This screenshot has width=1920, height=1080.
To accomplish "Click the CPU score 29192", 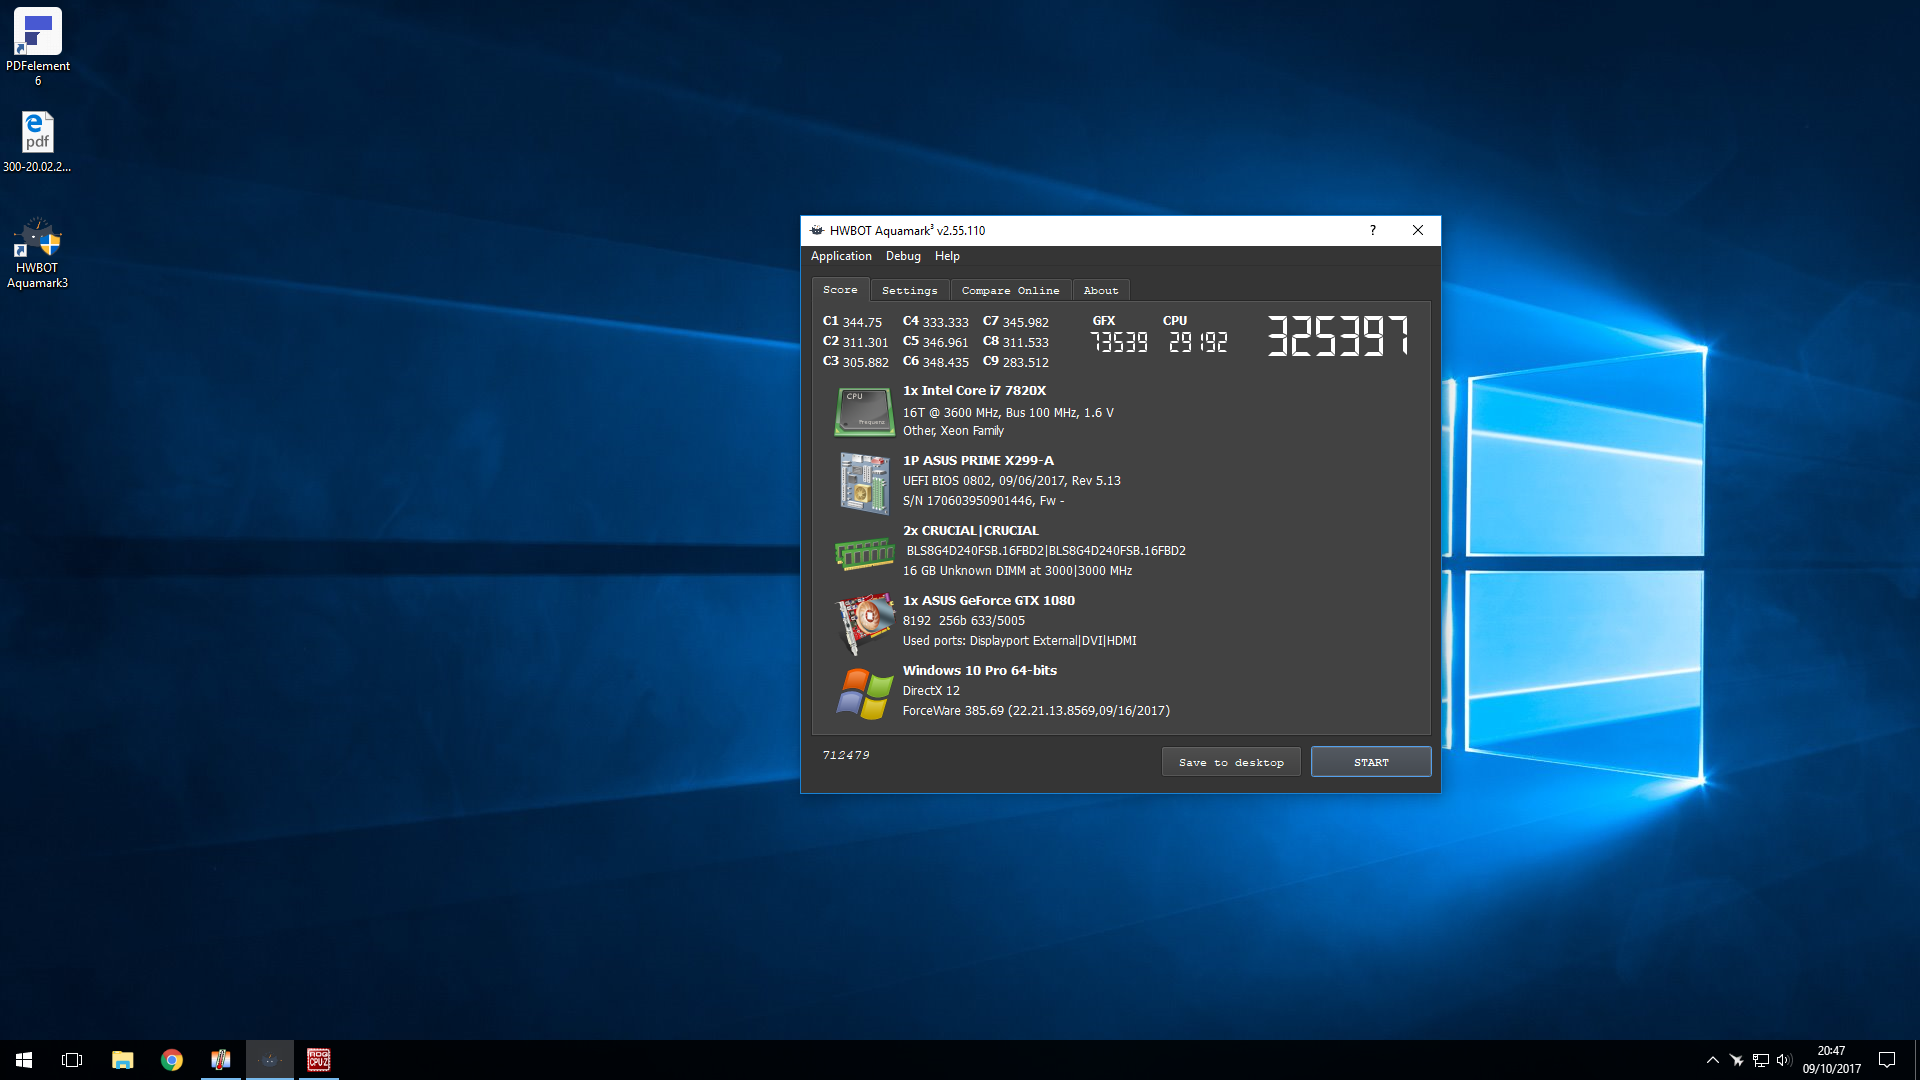I will (1198, 342).
